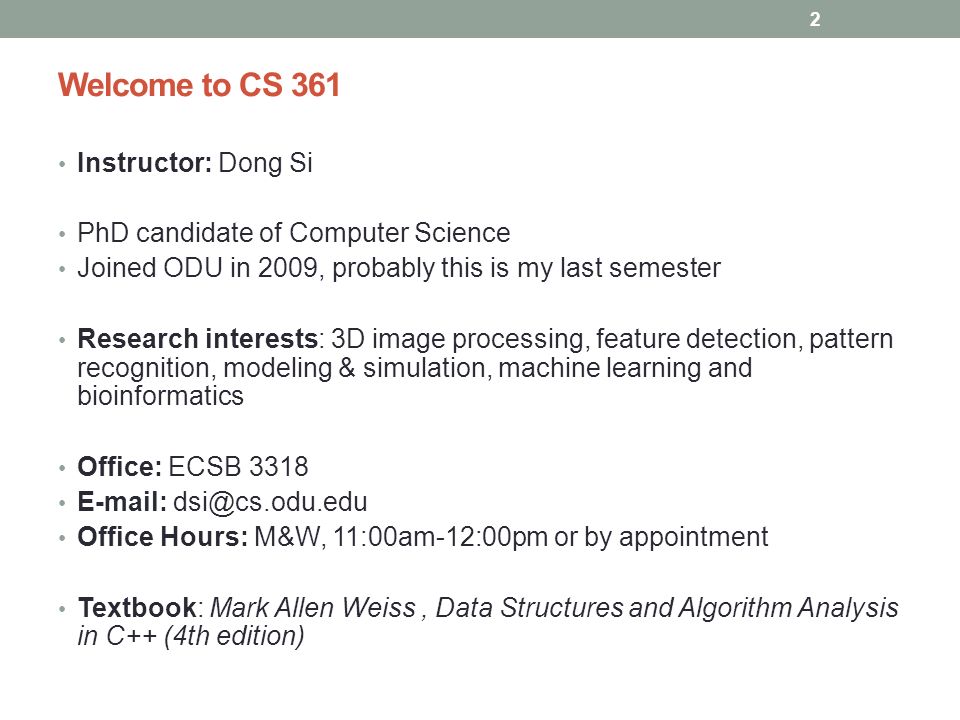Click the instructor name Dong Si
This screenshot has width=960, height=720.
click(x=265, y=163)
